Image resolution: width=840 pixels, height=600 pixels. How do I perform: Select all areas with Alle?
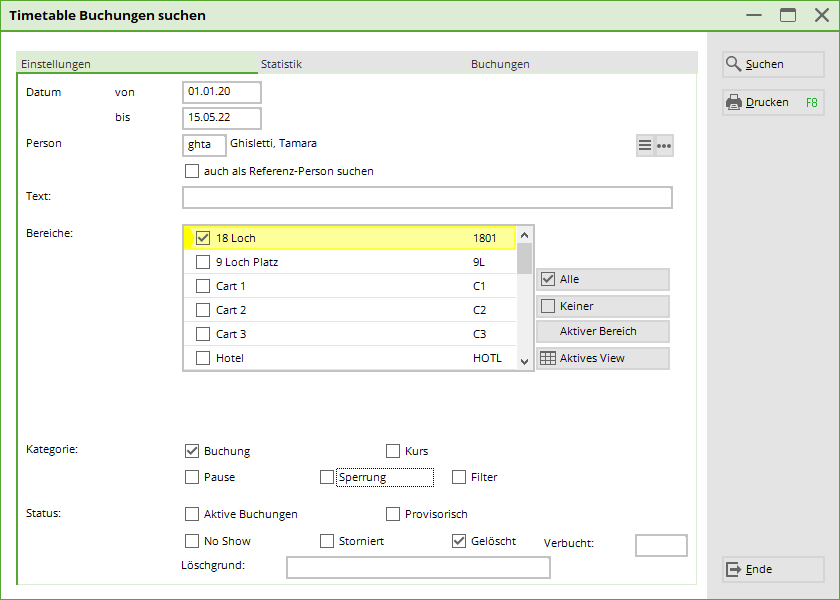pyautogui.click(x=602, y=279)
